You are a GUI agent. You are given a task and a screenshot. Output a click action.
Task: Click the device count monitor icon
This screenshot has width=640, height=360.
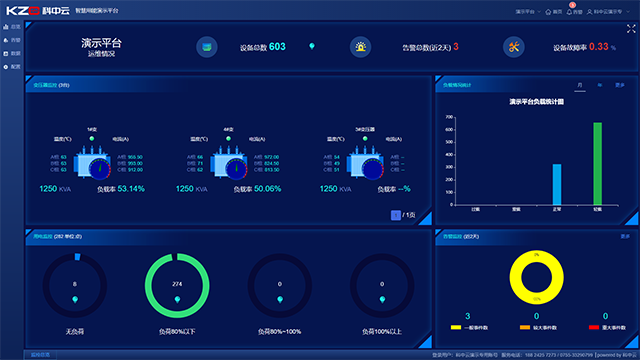(x=207, y=47)
